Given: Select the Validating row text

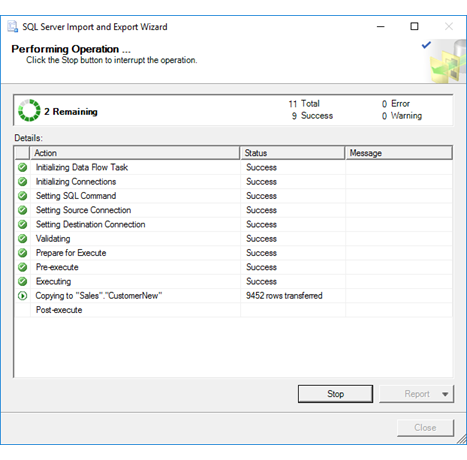Looking at the screenshot, I should pyautogui.click(x=53, y=239).
